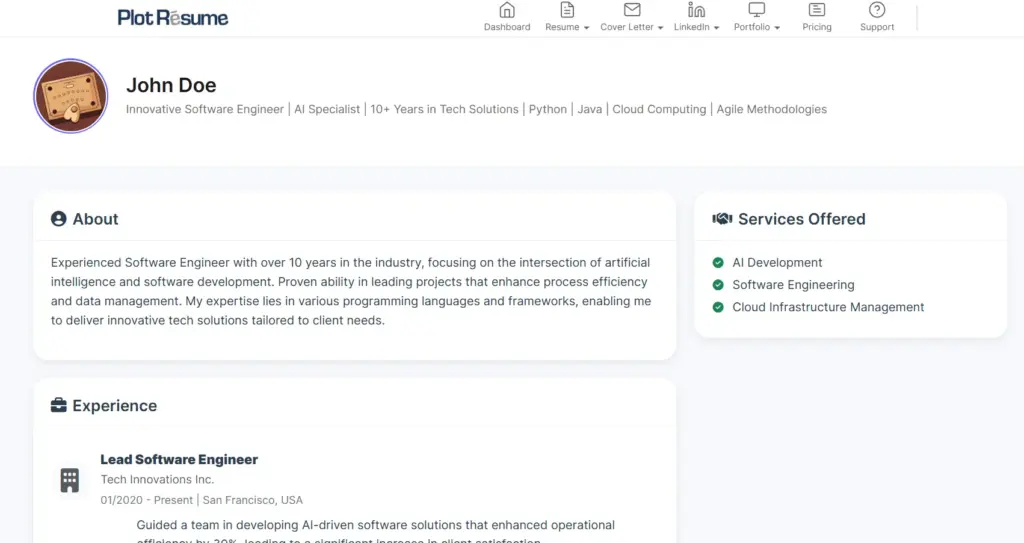Click the Experience section heading

[x=114, y=406]
